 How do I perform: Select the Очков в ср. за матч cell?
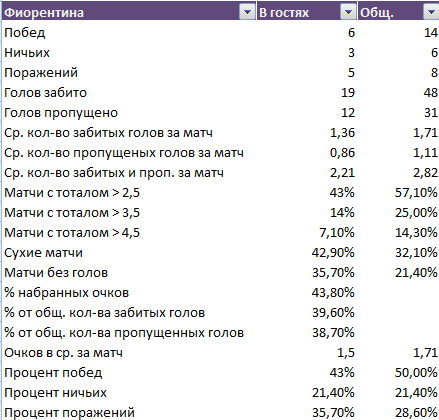coord(129,352)
